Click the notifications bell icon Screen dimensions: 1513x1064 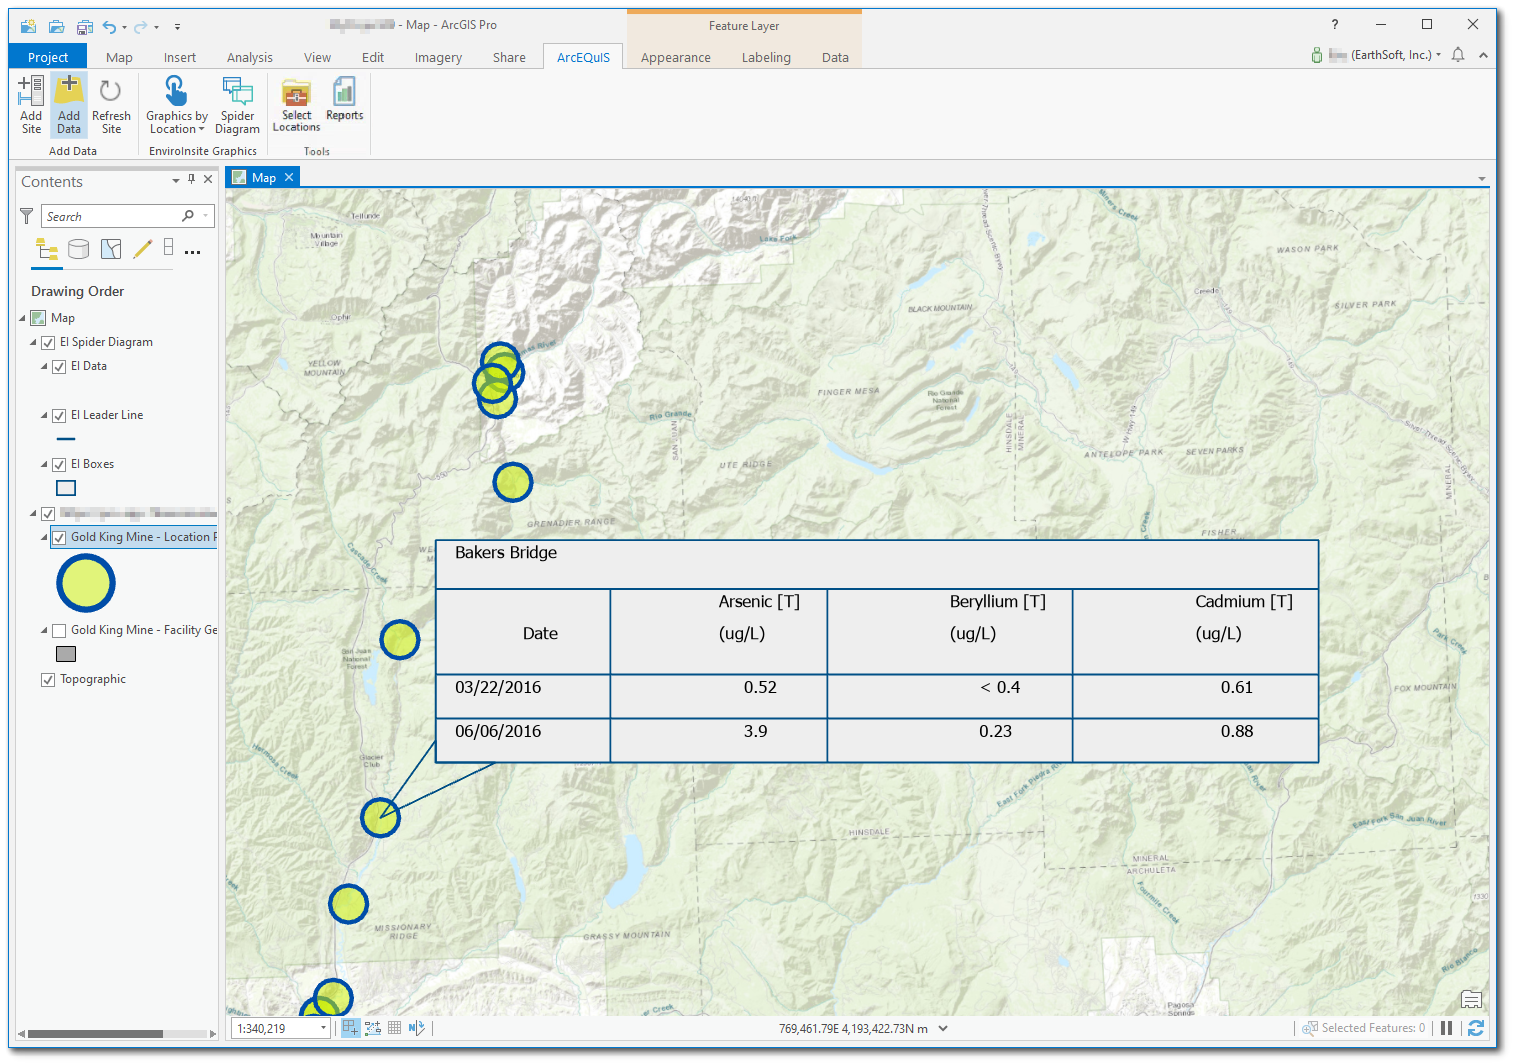tap(1458, 55)
